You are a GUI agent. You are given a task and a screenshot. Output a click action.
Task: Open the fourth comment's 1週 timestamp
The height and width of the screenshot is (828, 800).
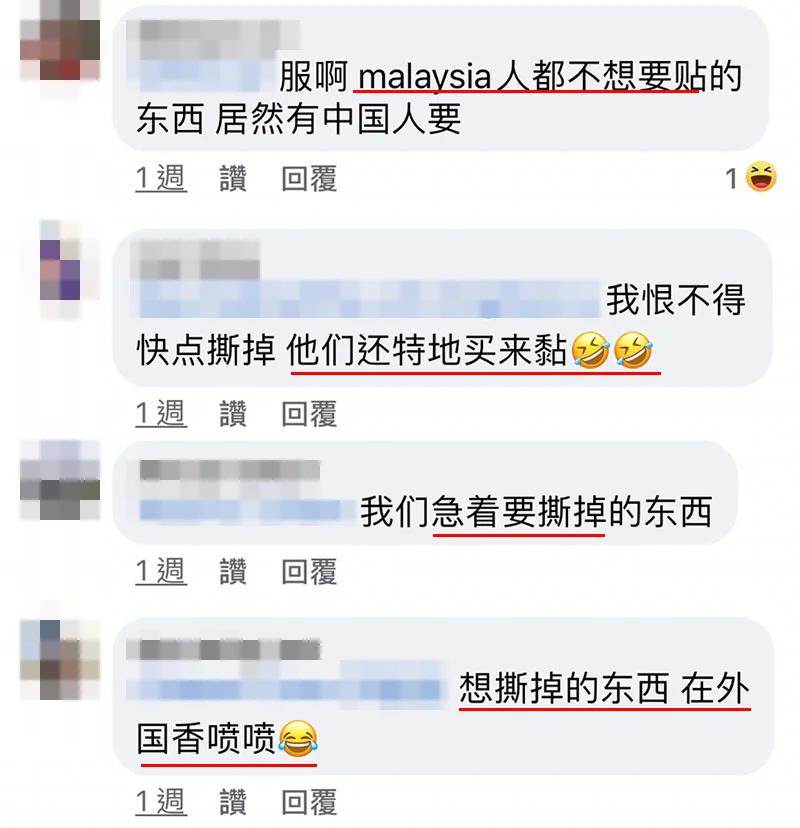(x=161, y=802)
